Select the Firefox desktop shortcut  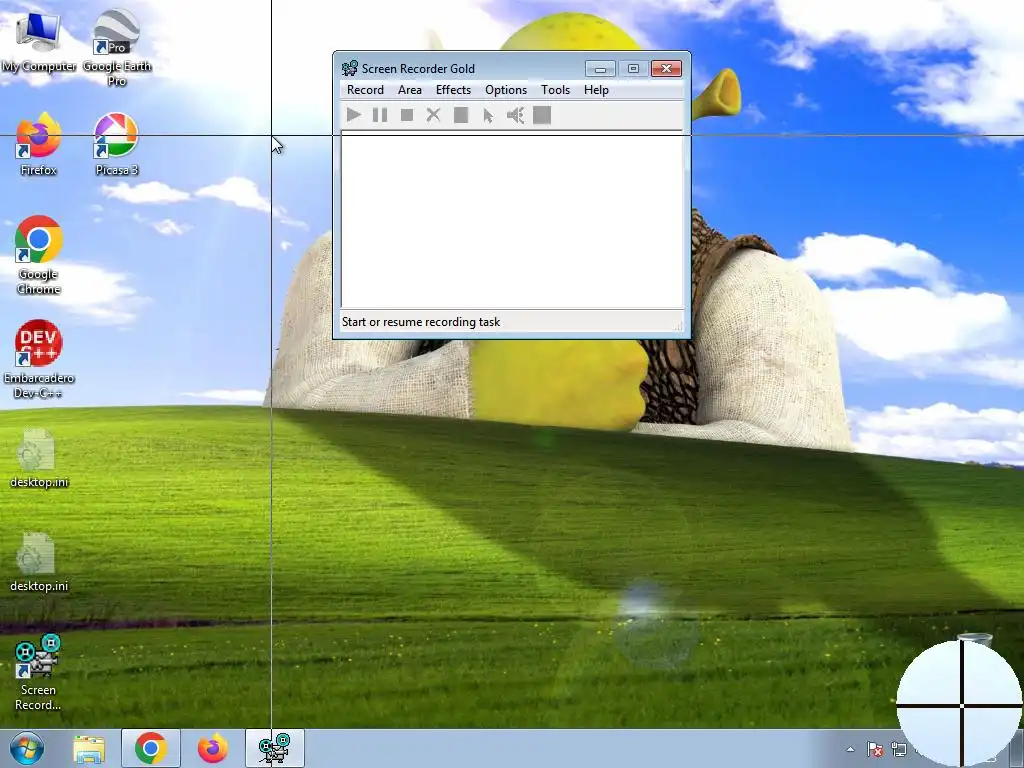pyautogui.click(x=39, y=144)
